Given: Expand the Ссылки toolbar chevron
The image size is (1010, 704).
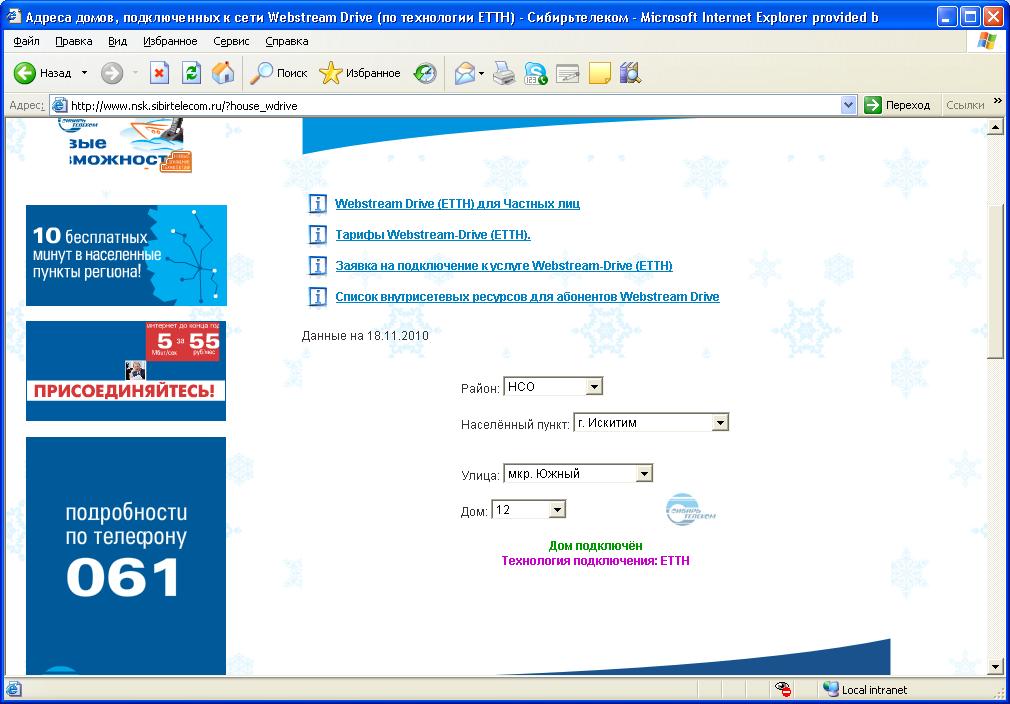Looking at the screenshot, I should (998, 101).
